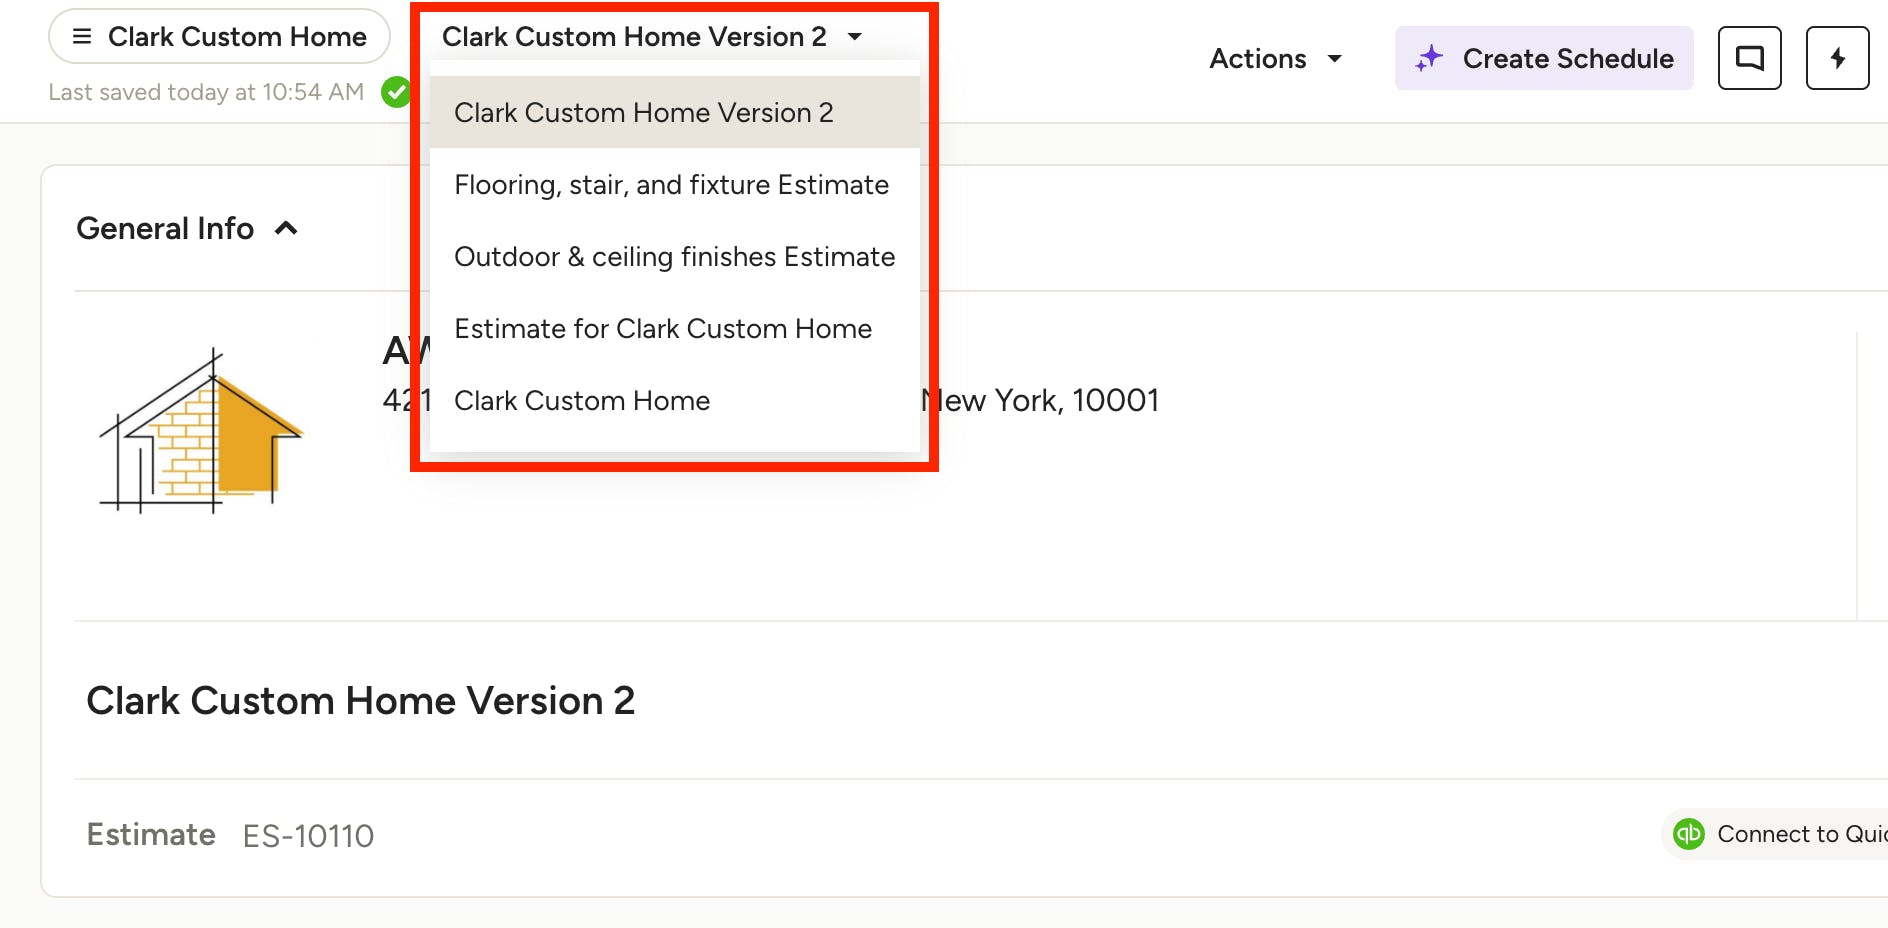
Task: Click the estimate number ES-10110
Action: pyautogui.click(x=308, y=836)
